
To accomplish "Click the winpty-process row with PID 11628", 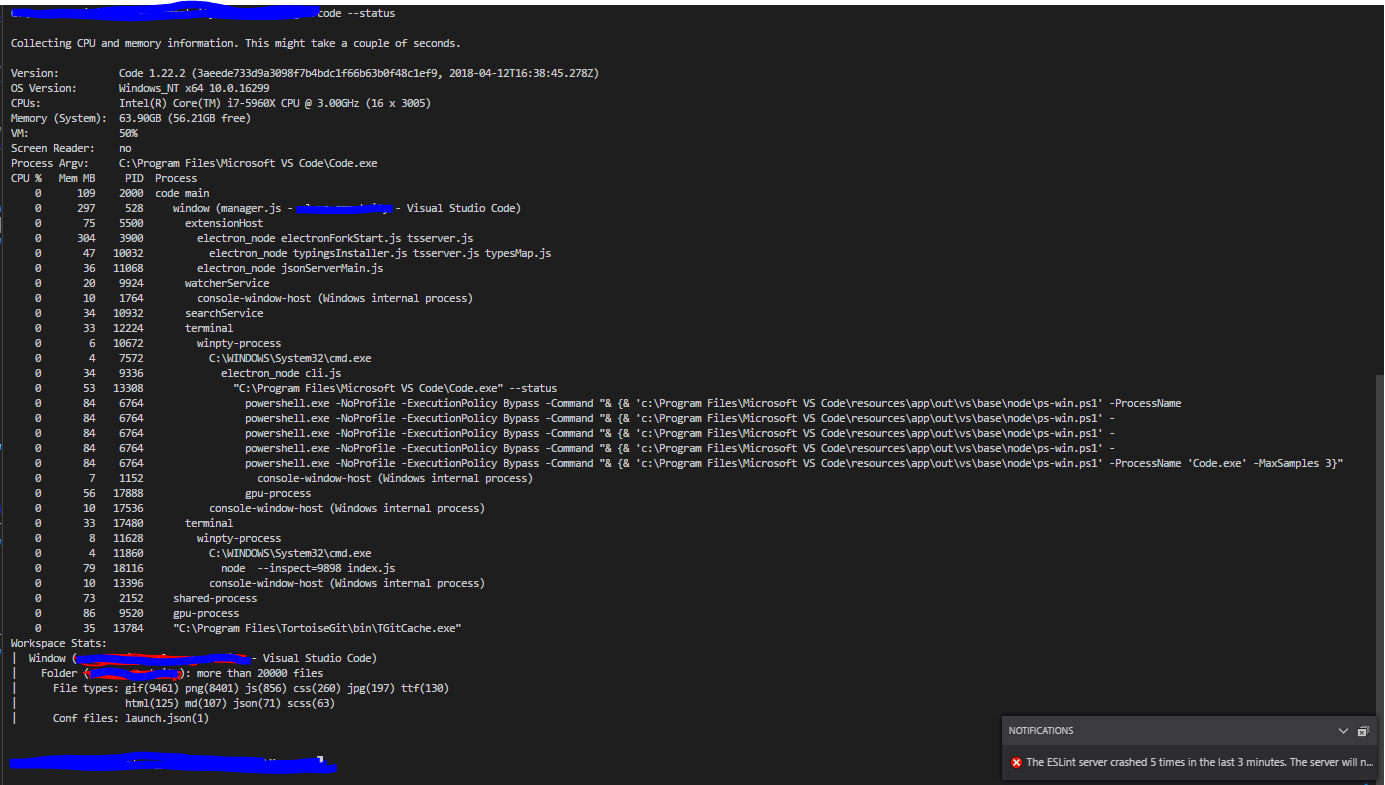I will (x=158, y=539).
